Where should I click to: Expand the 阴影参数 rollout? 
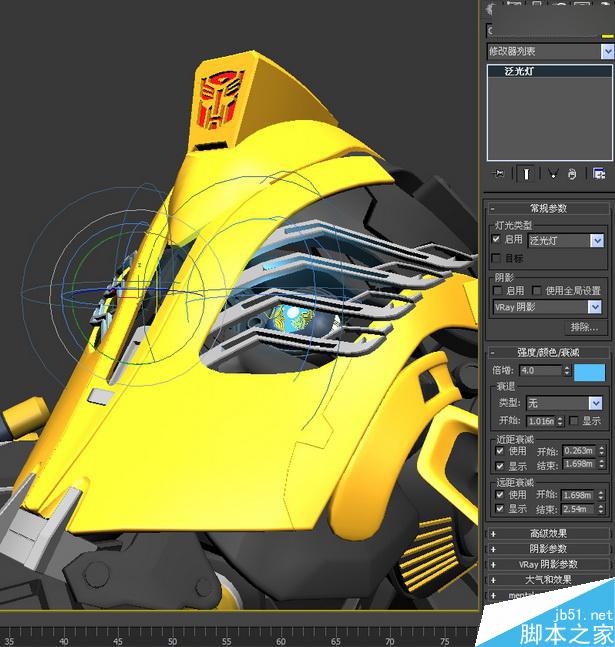549,549
